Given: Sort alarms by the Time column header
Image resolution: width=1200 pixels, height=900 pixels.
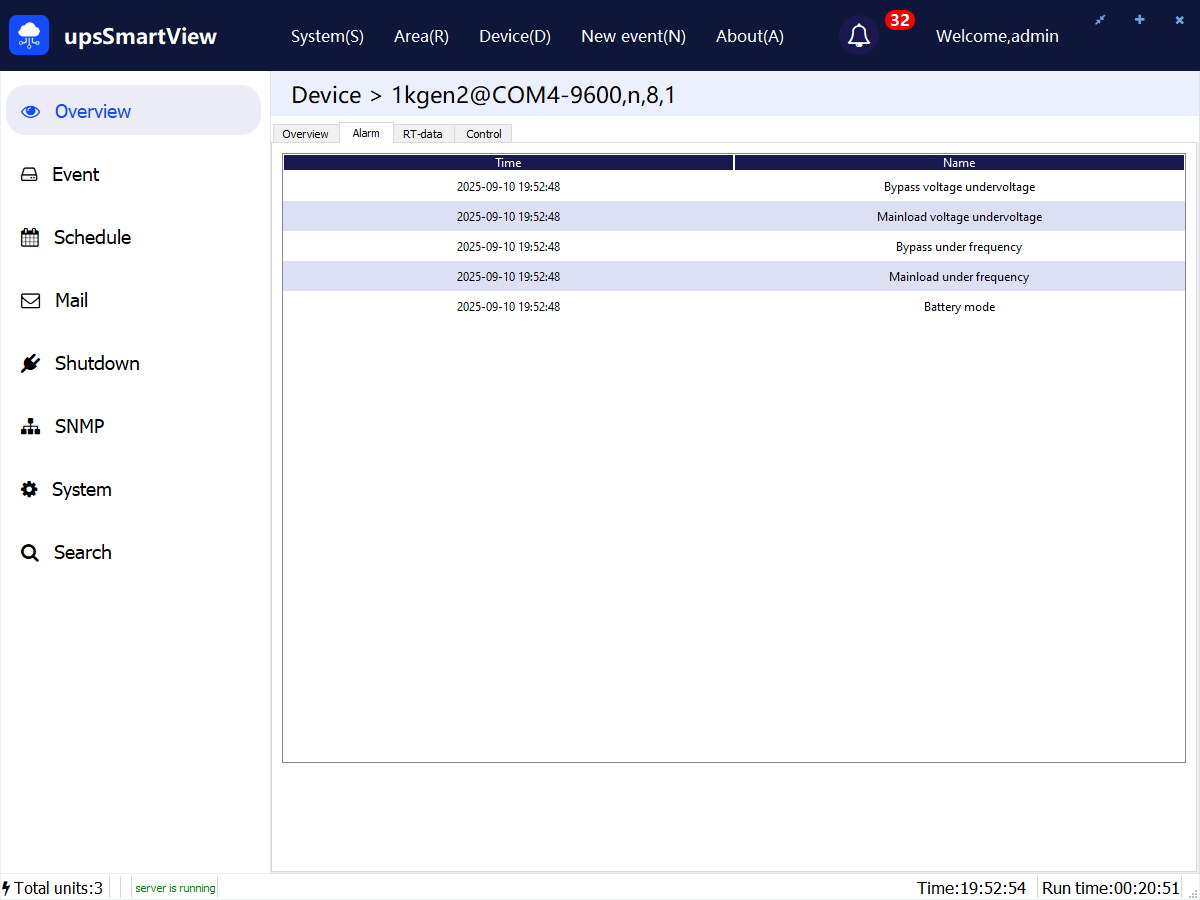Looking at the screenshot, I should 508,163.
